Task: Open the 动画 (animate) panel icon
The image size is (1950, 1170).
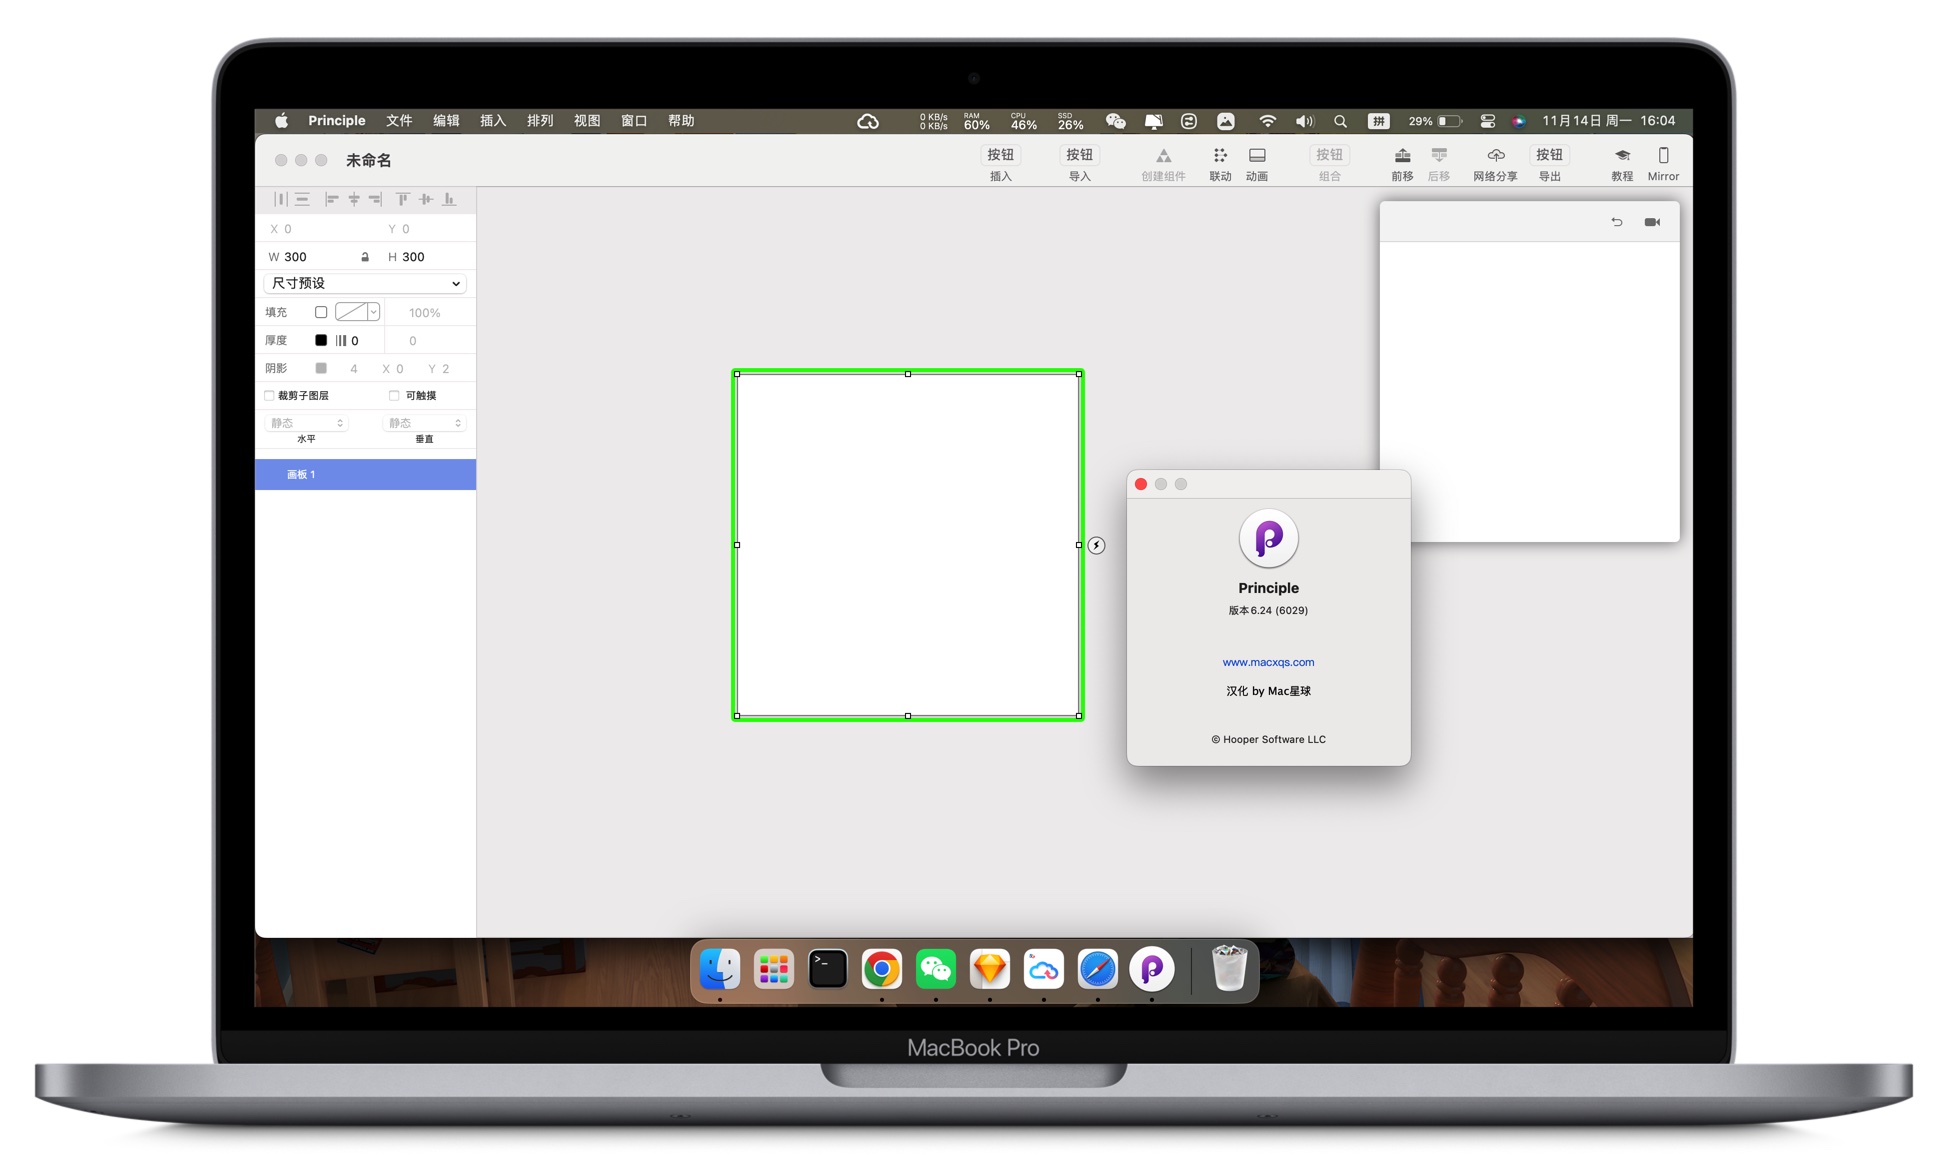Action: click(x=1257, y=156)
